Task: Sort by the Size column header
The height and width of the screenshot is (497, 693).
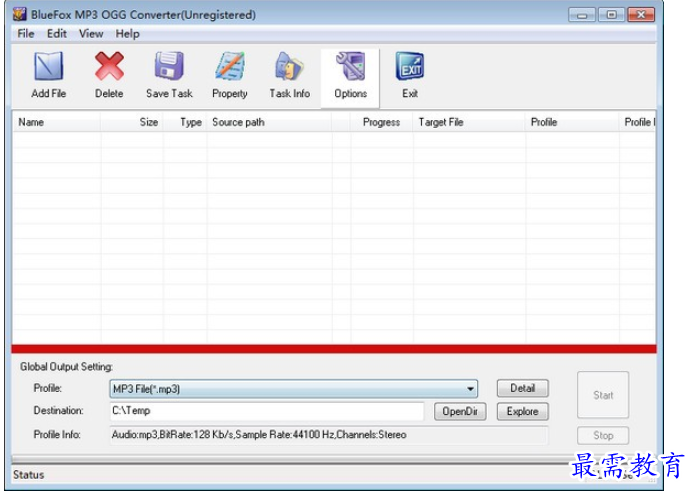Action: [x=132, y=122]
